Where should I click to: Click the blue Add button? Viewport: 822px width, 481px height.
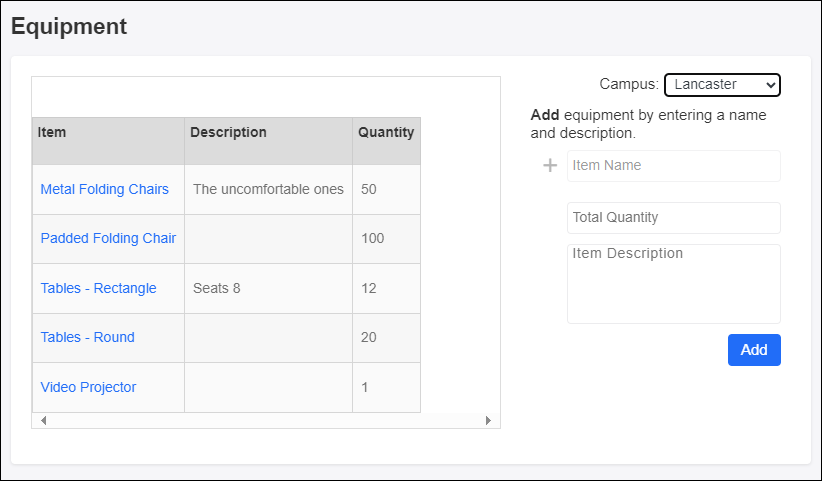753,350
